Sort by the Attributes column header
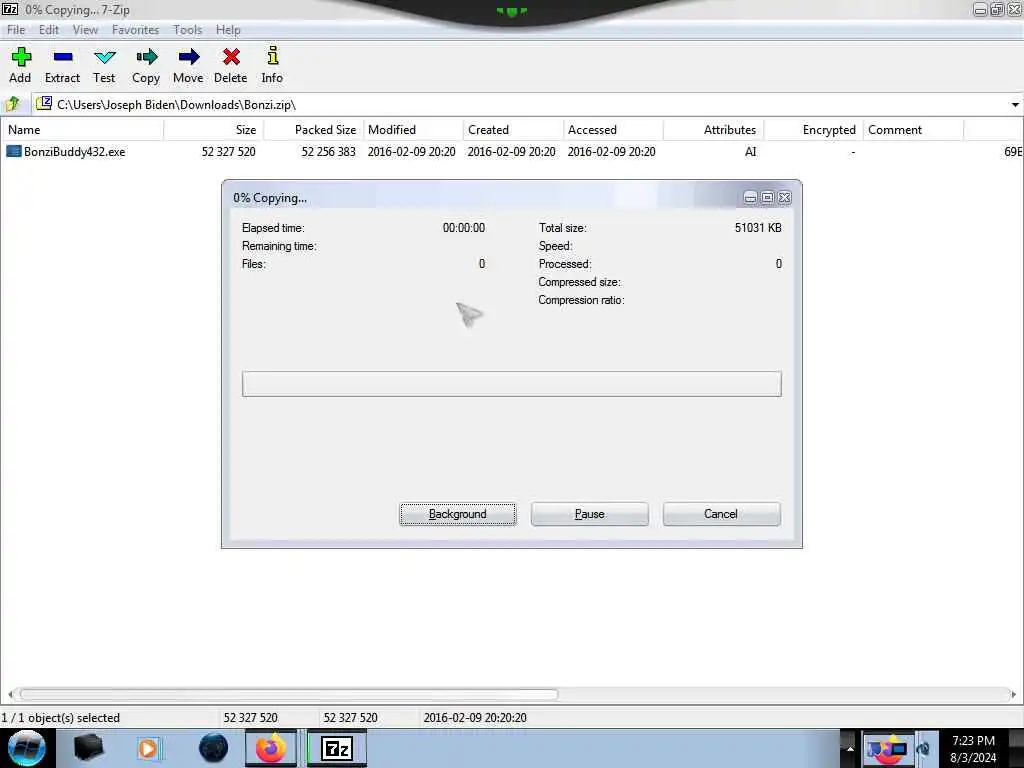The width and height of the screenshot is (1024, 768). coord(713,130)
